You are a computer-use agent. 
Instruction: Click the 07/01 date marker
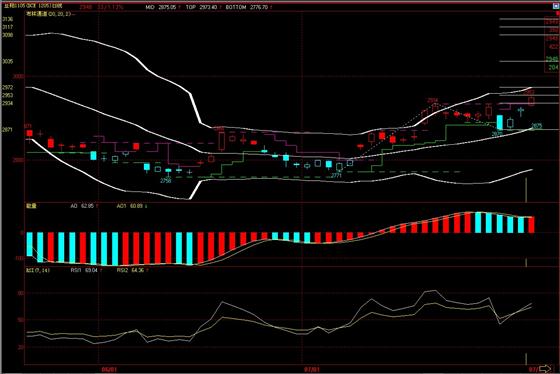(x=312, y=368)
